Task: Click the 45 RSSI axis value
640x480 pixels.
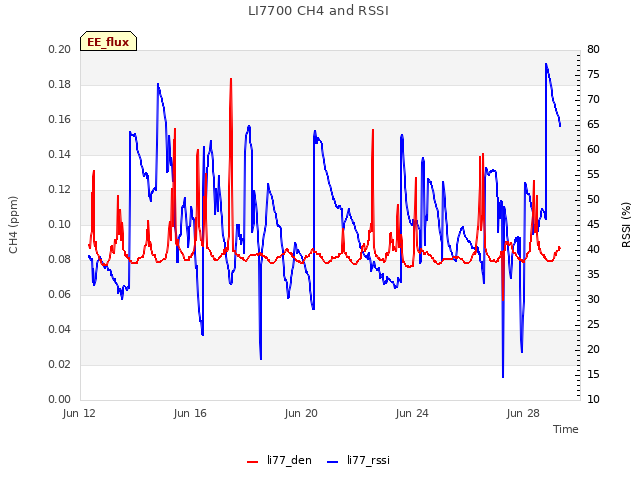Action: [593, 224]
